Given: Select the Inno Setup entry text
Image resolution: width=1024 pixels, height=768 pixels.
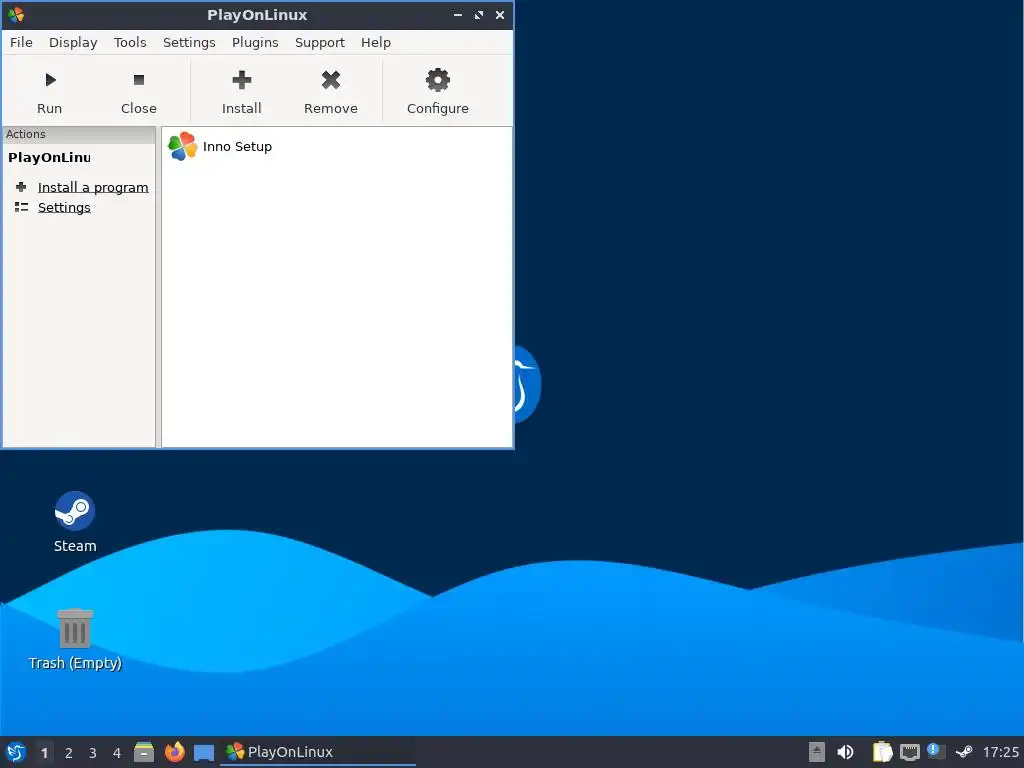Looking at the screenshot, I should tap(237, 146).
